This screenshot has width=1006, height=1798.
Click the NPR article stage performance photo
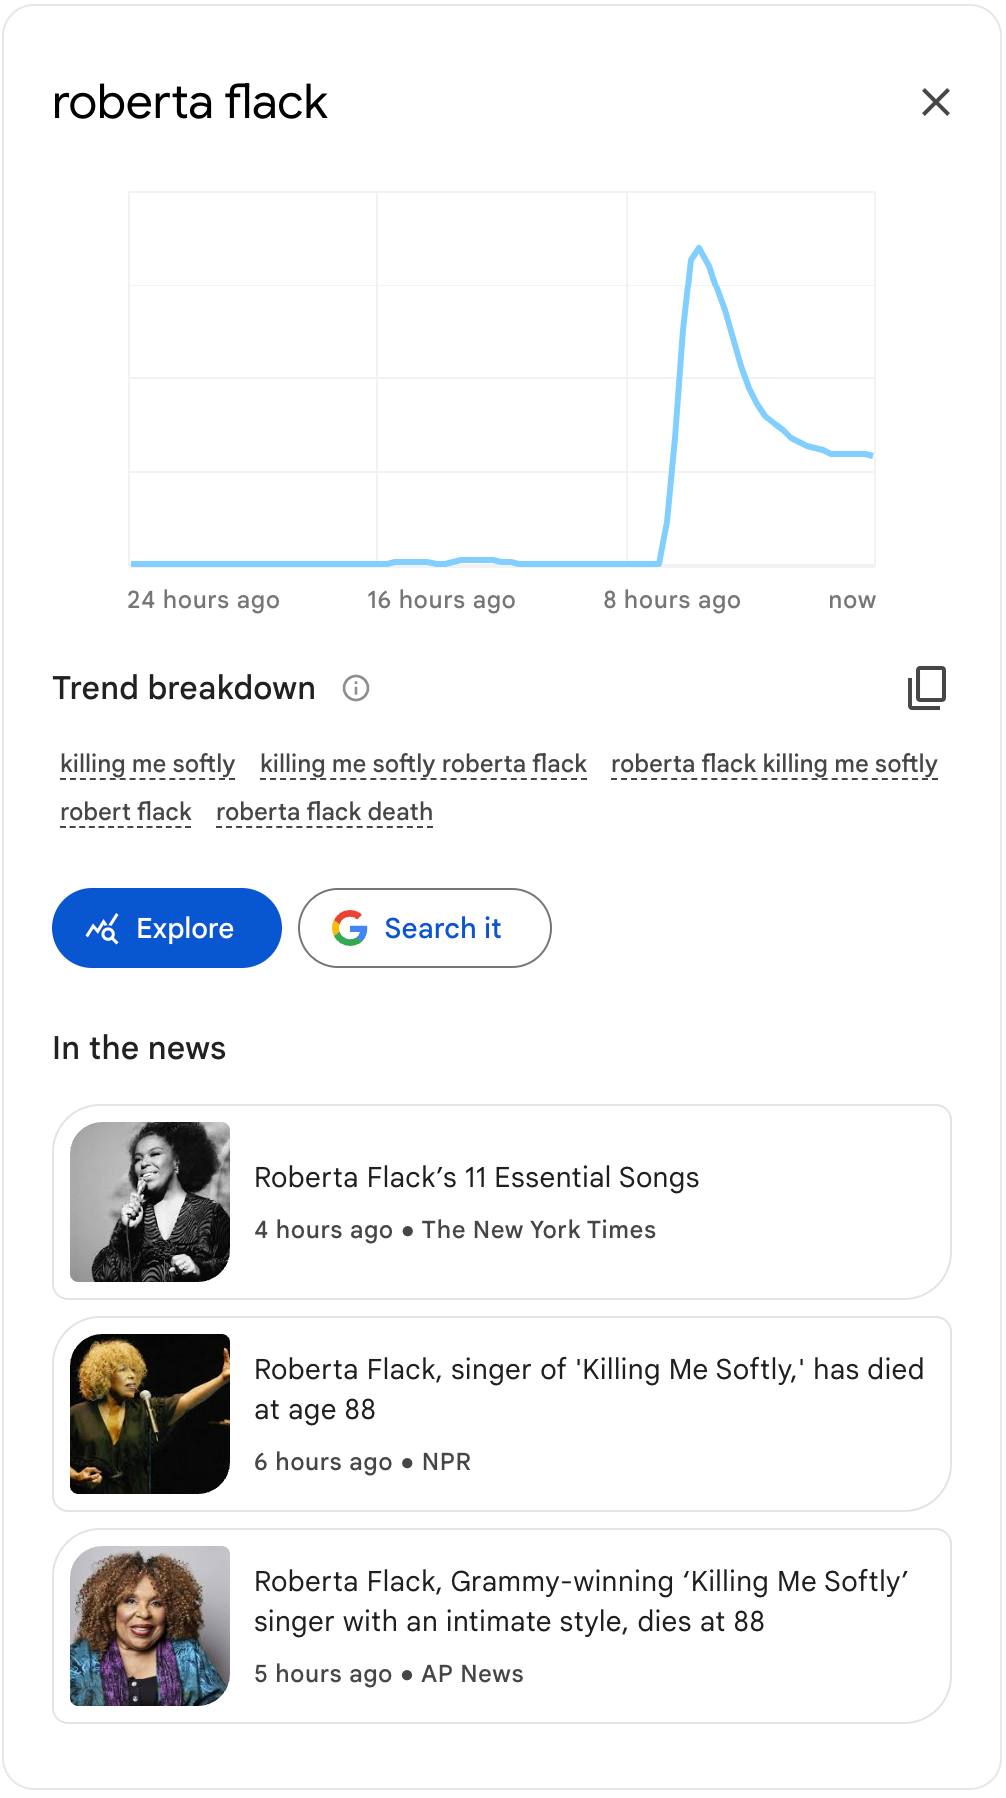[x=150, y=1414]
